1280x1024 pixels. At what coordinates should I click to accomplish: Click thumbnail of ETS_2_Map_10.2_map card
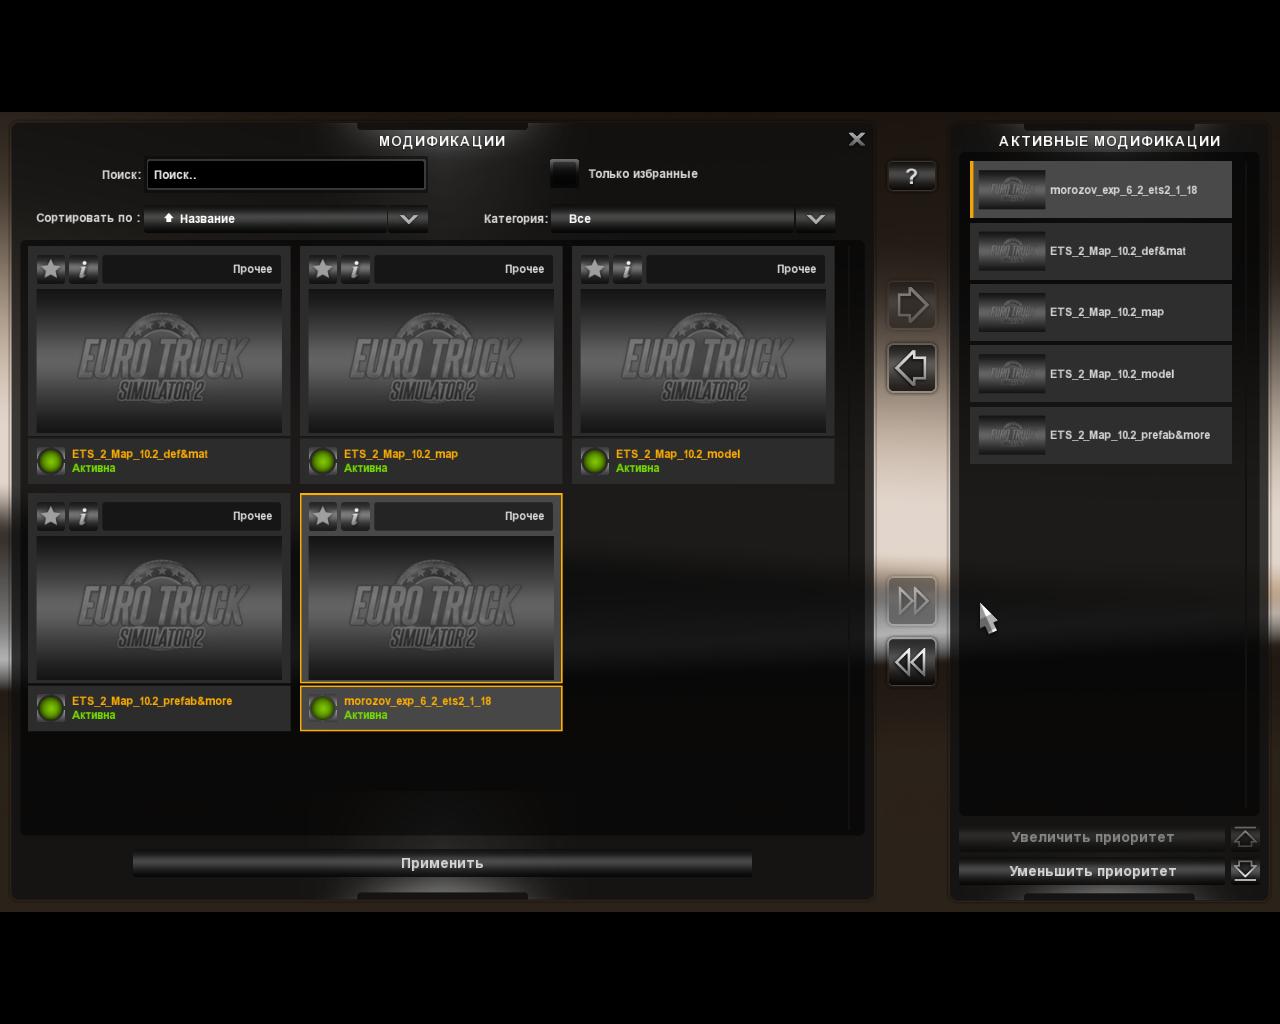click(x=431, y=361)
